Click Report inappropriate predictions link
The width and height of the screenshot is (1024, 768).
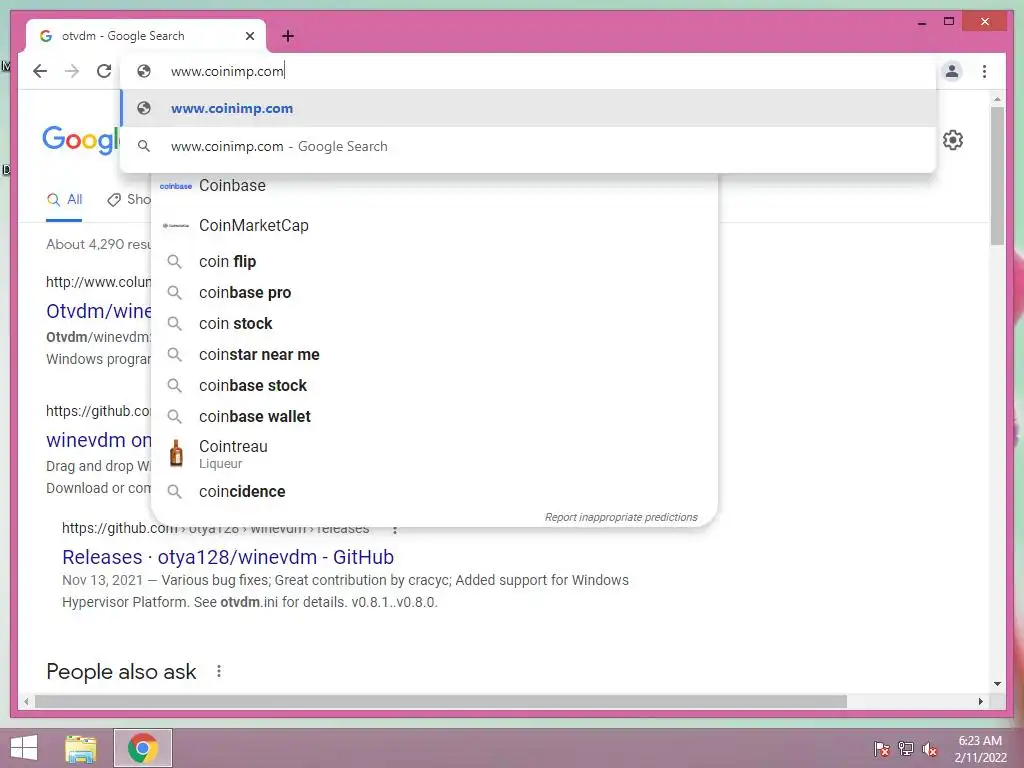621,517
